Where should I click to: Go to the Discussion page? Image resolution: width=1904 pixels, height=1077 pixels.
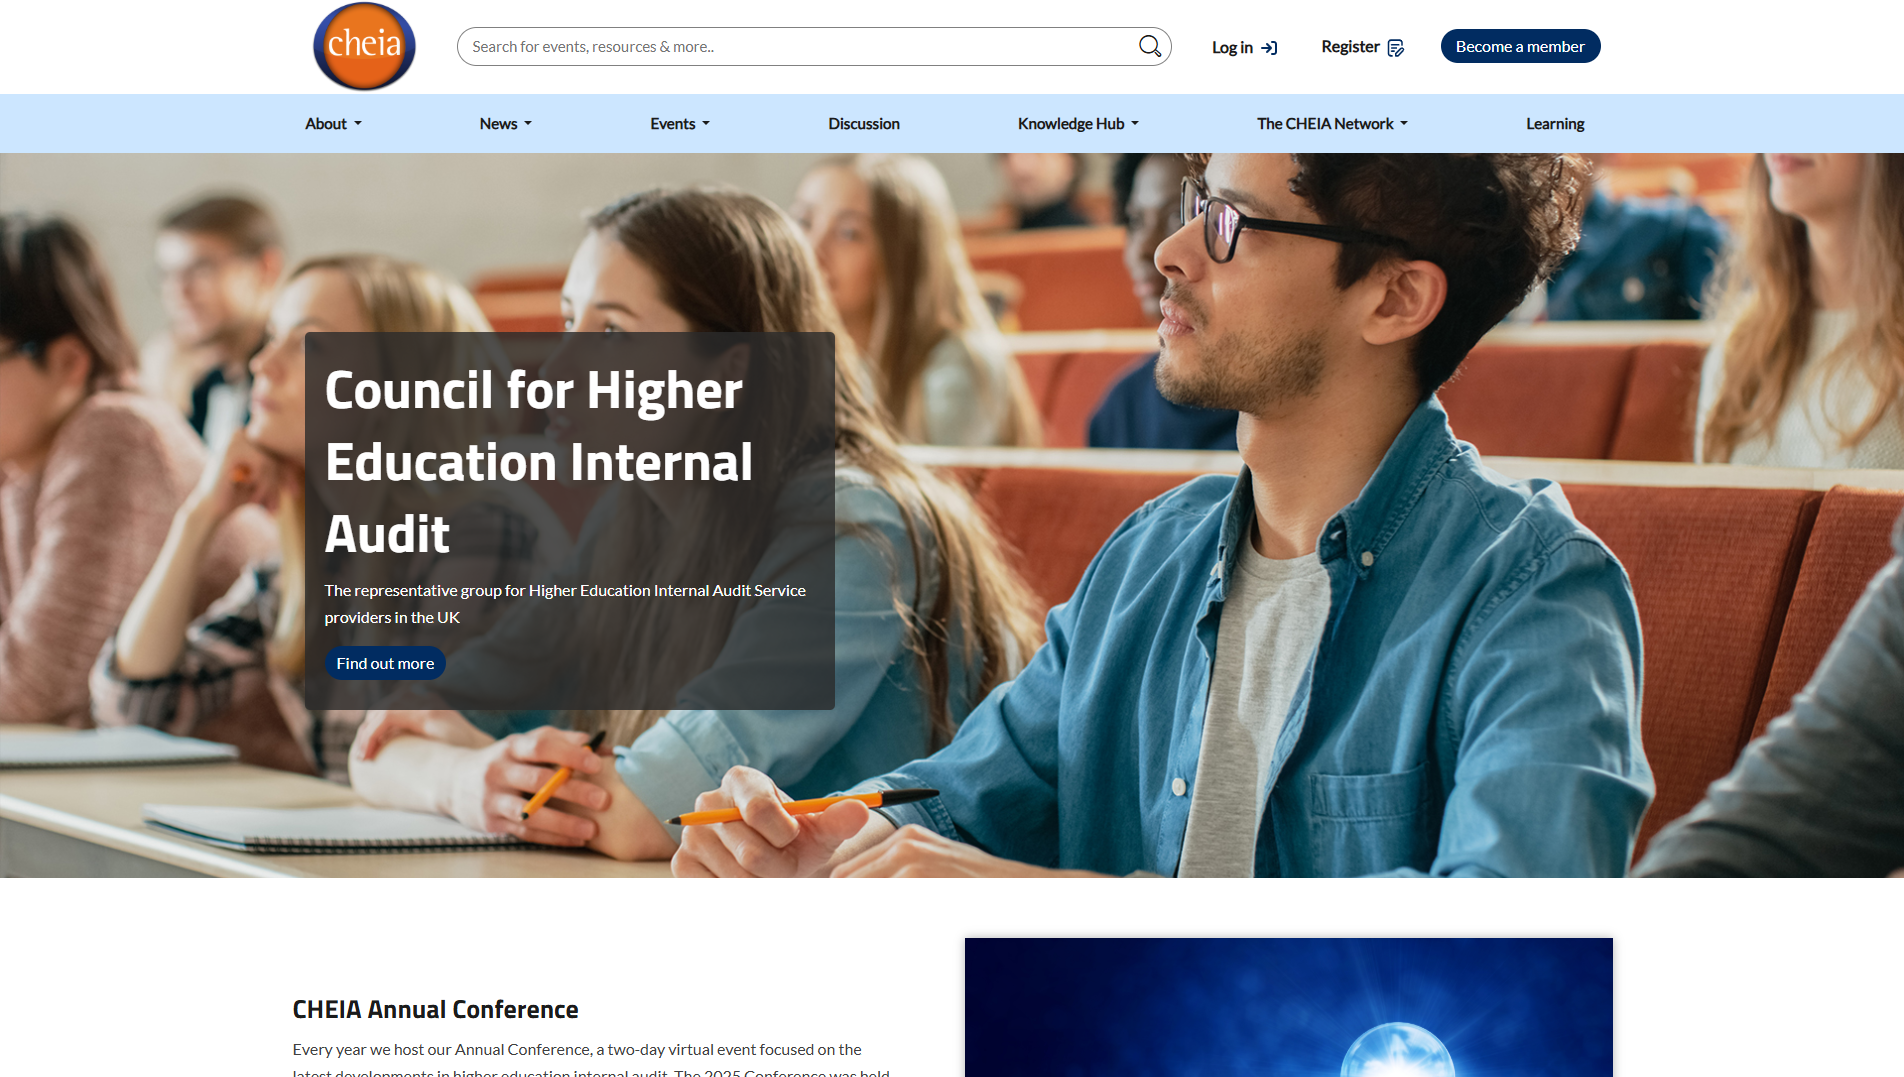pos(863,124)
